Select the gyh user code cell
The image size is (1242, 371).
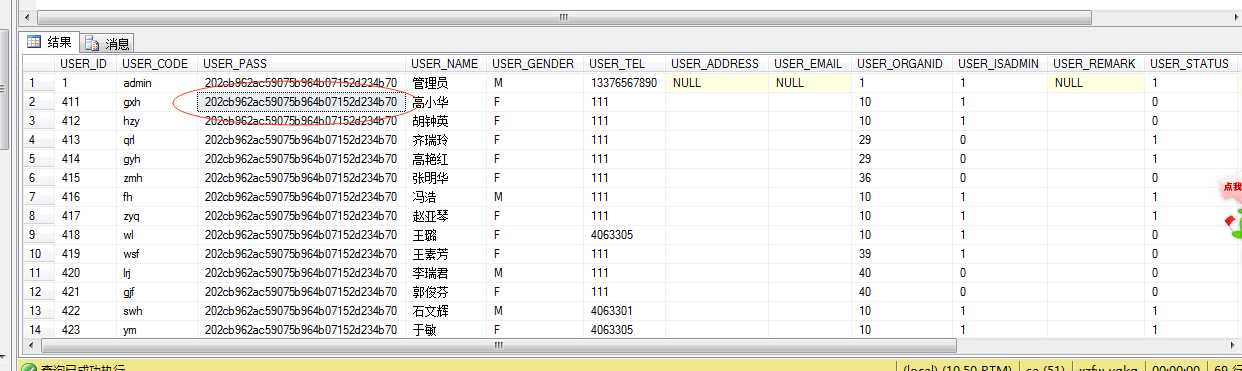(x=157, y=159)
